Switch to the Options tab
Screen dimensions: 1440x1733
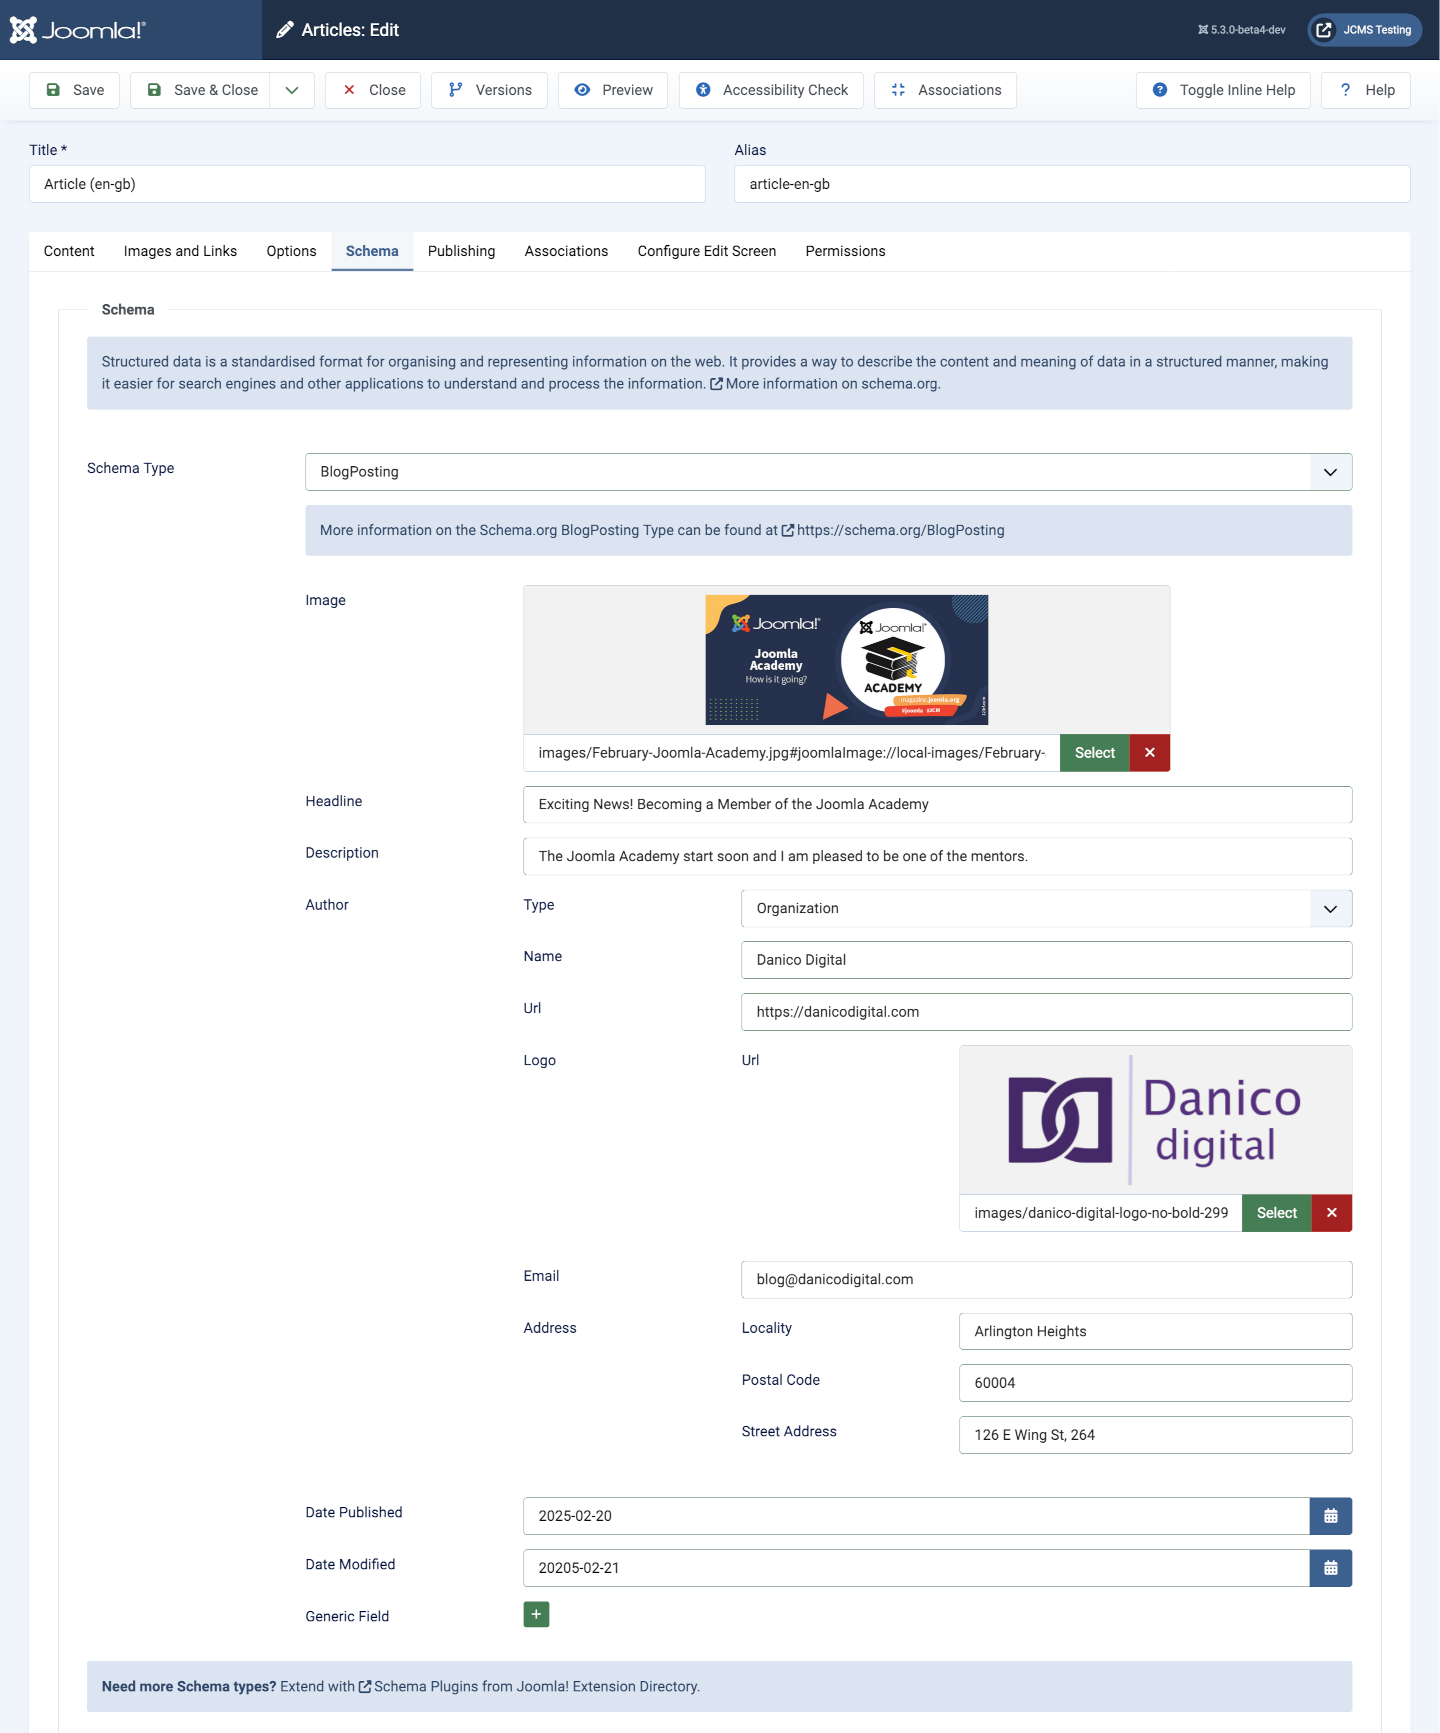291,251
